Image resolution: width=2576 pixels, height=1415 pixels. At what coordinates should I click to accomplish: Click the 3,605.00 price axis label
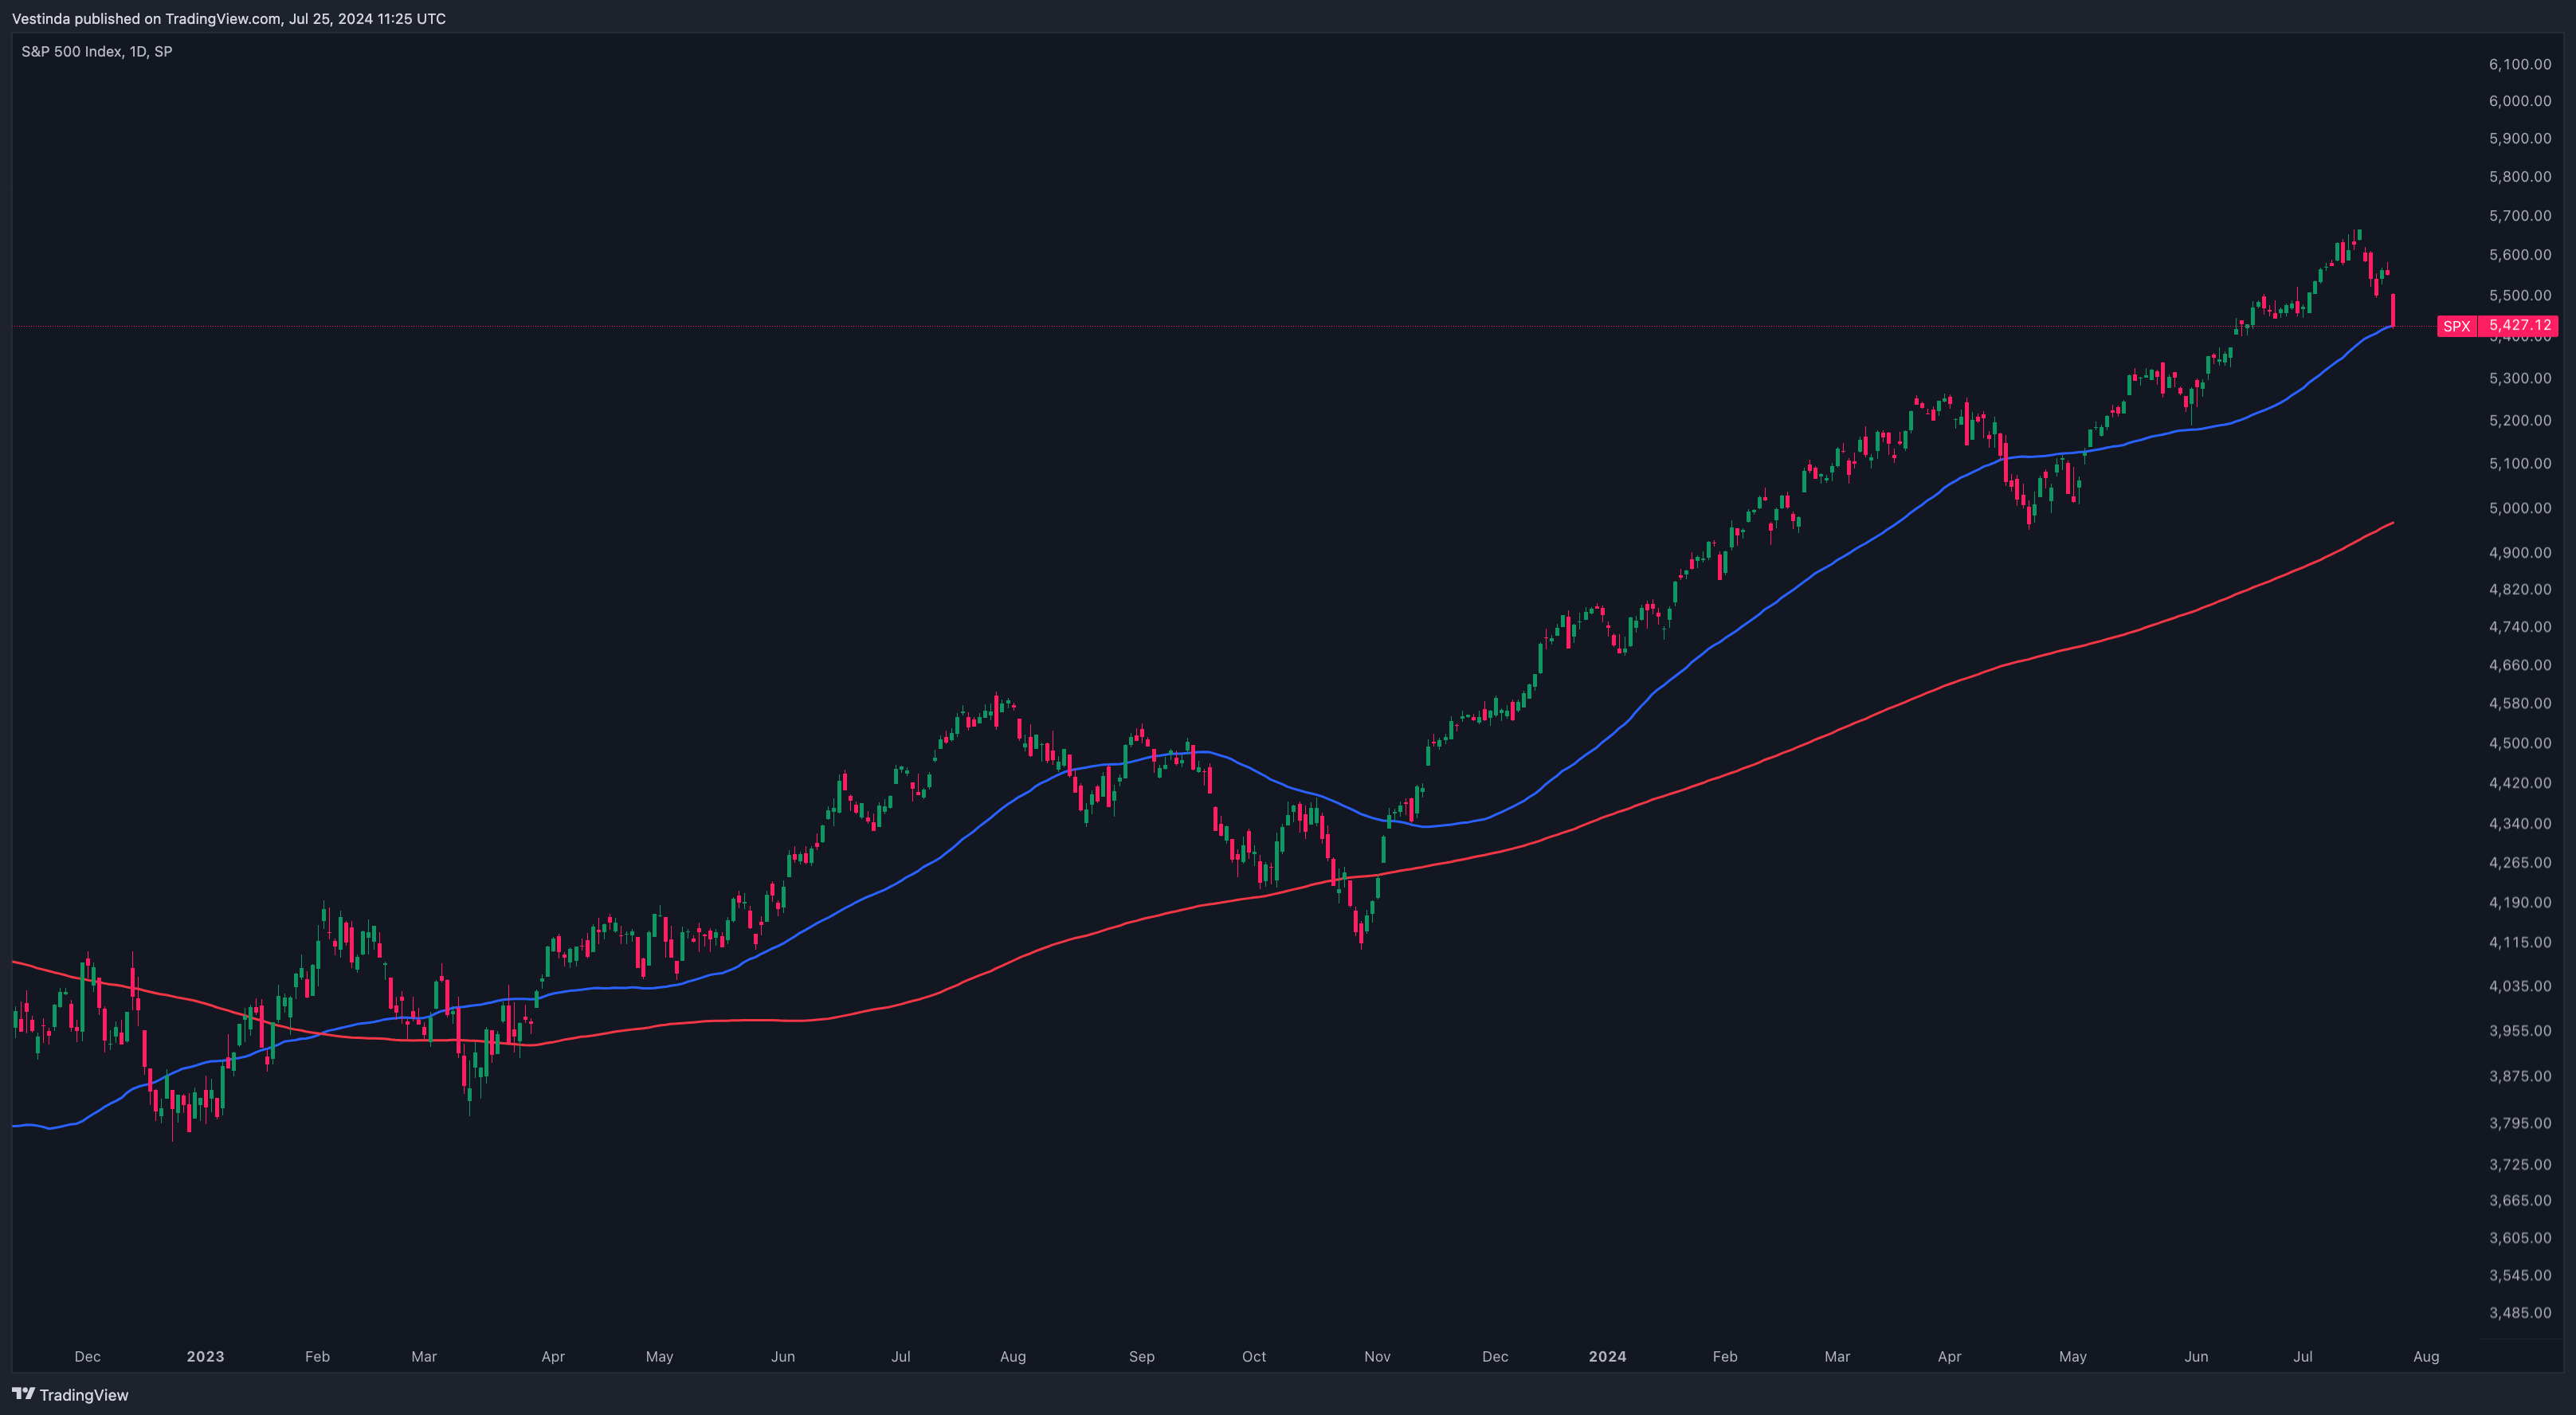coord(2519,1237)
